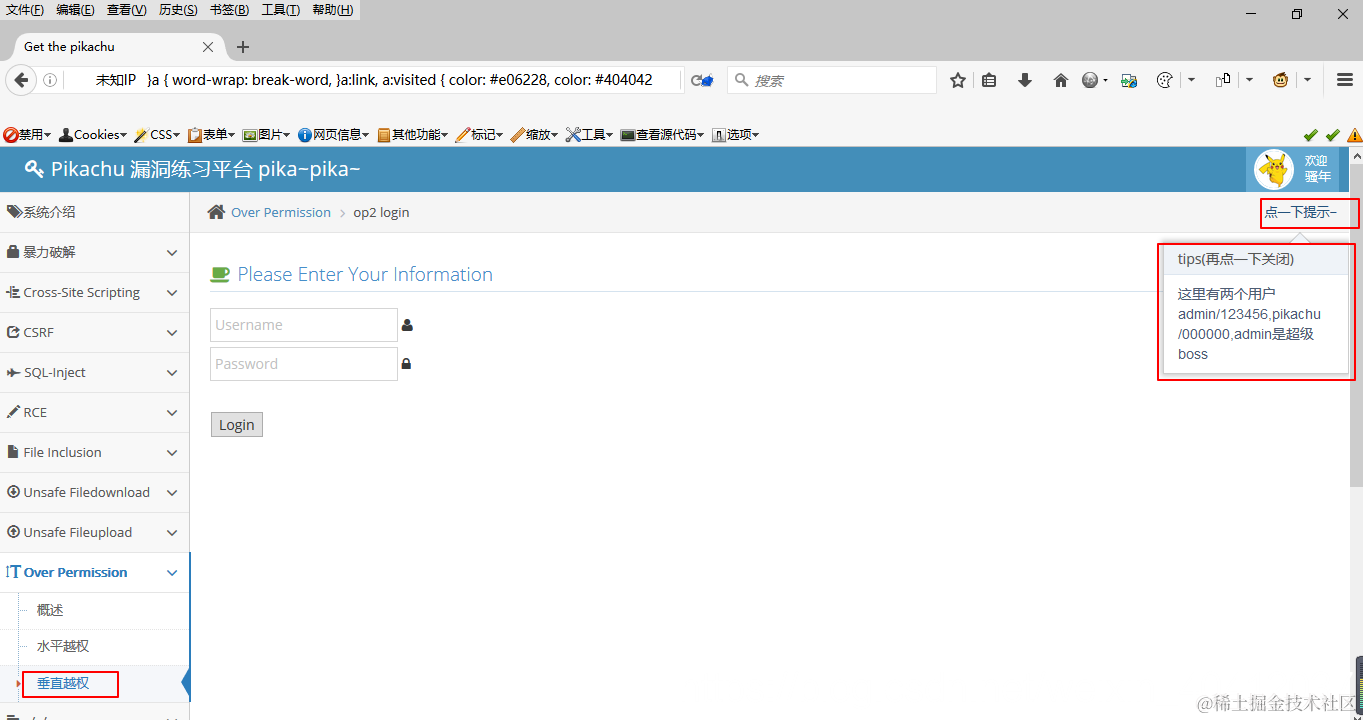Open the 查看源代码 toolbar dropdown
This screenshot has height=720, width=1363.
tap(662, 134)
